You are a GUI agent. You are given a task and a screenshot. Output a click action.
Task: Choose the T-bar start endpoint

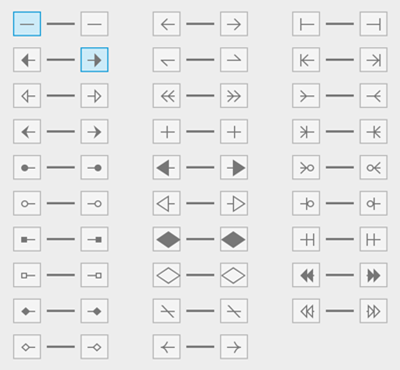(306, 24)
